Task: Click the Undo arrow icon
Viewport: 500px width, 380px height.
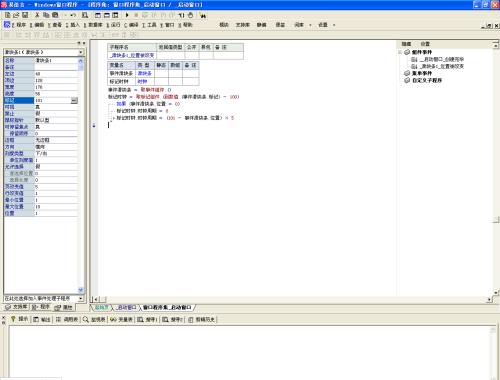Action: point(73,15)
